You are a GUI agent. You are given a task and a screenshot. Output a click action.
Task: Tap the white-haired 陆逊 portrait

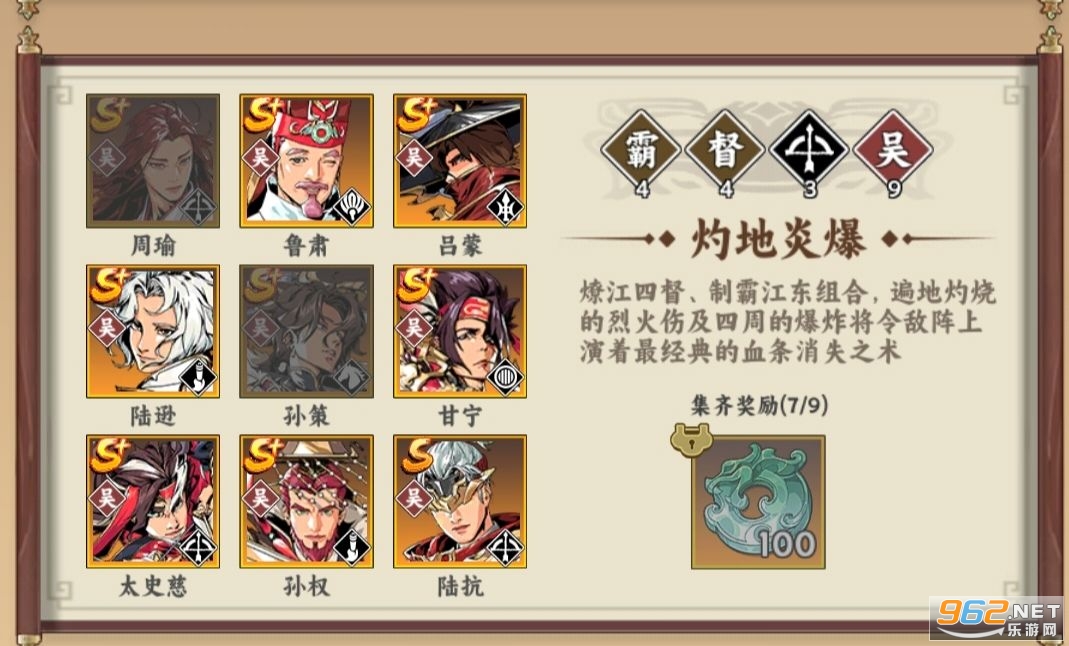coord(153,331)
